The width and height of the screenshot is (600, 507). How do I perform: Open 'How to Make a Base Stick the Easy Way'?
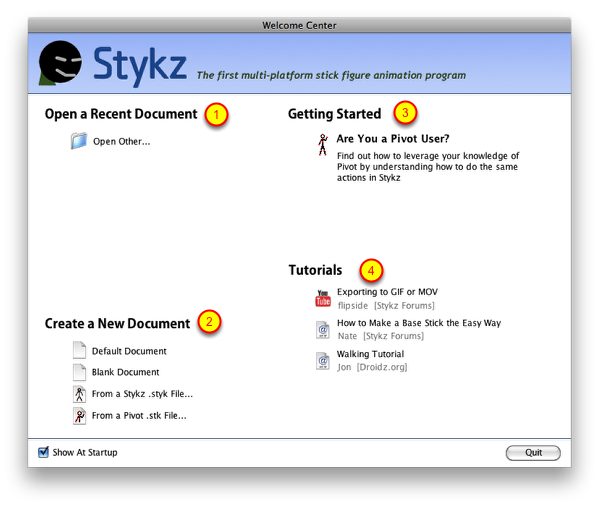tap(419, 323)
